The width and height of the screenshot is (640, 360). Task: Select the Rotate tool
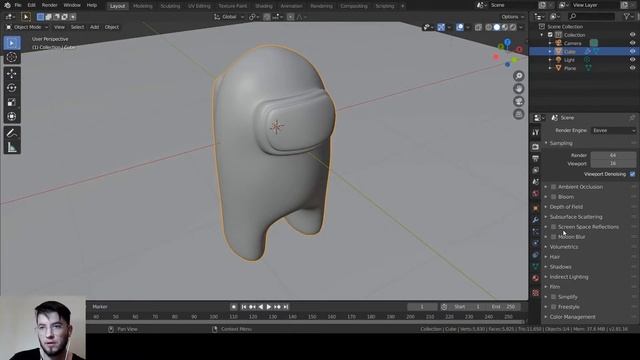pos(12,88)
